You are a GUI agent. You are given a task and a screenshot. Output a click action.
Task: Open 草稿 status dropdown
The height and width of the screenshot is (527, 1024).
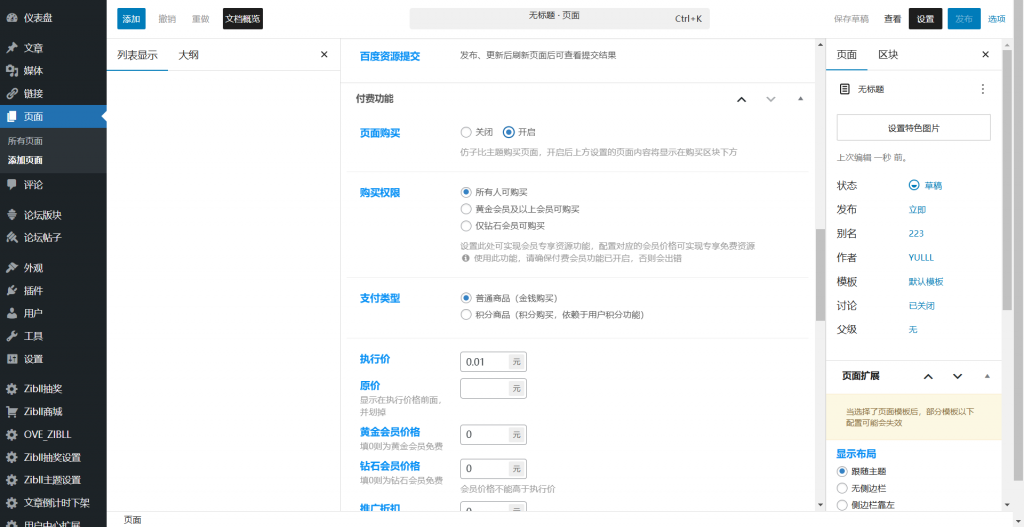point(925,185)
